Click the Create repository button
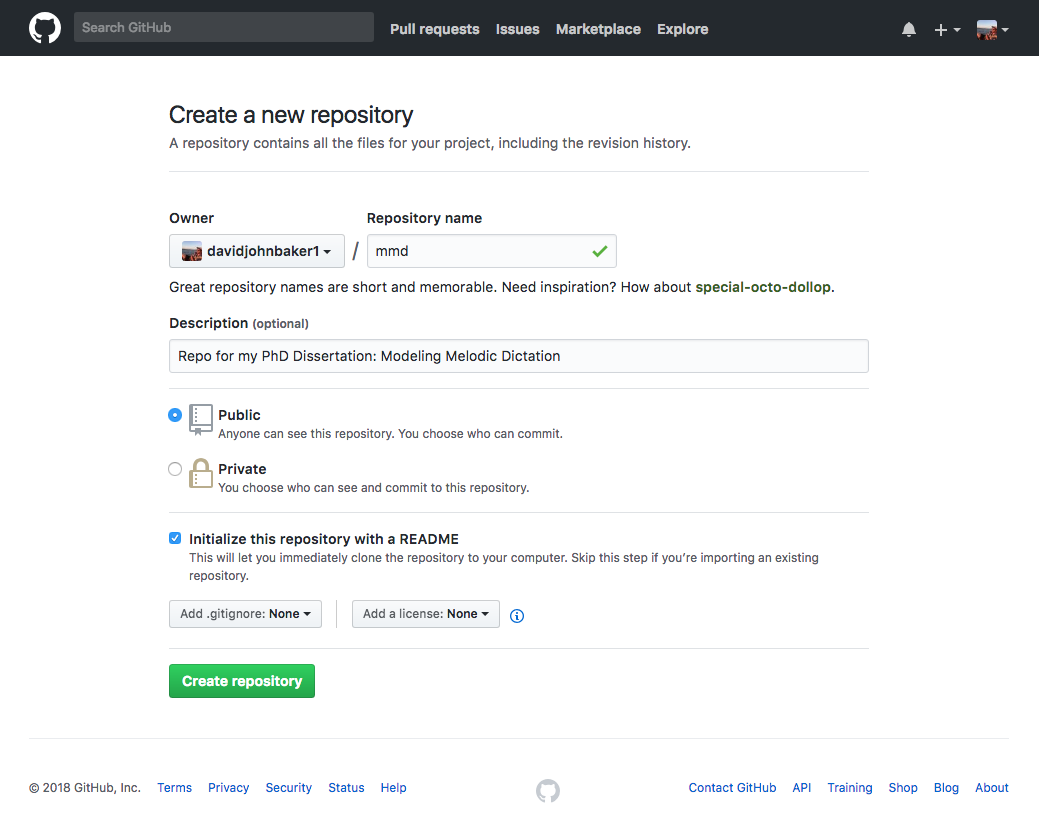Viewport: 1039px width, 824px height. pyautogui.click(x=242, y=681)
